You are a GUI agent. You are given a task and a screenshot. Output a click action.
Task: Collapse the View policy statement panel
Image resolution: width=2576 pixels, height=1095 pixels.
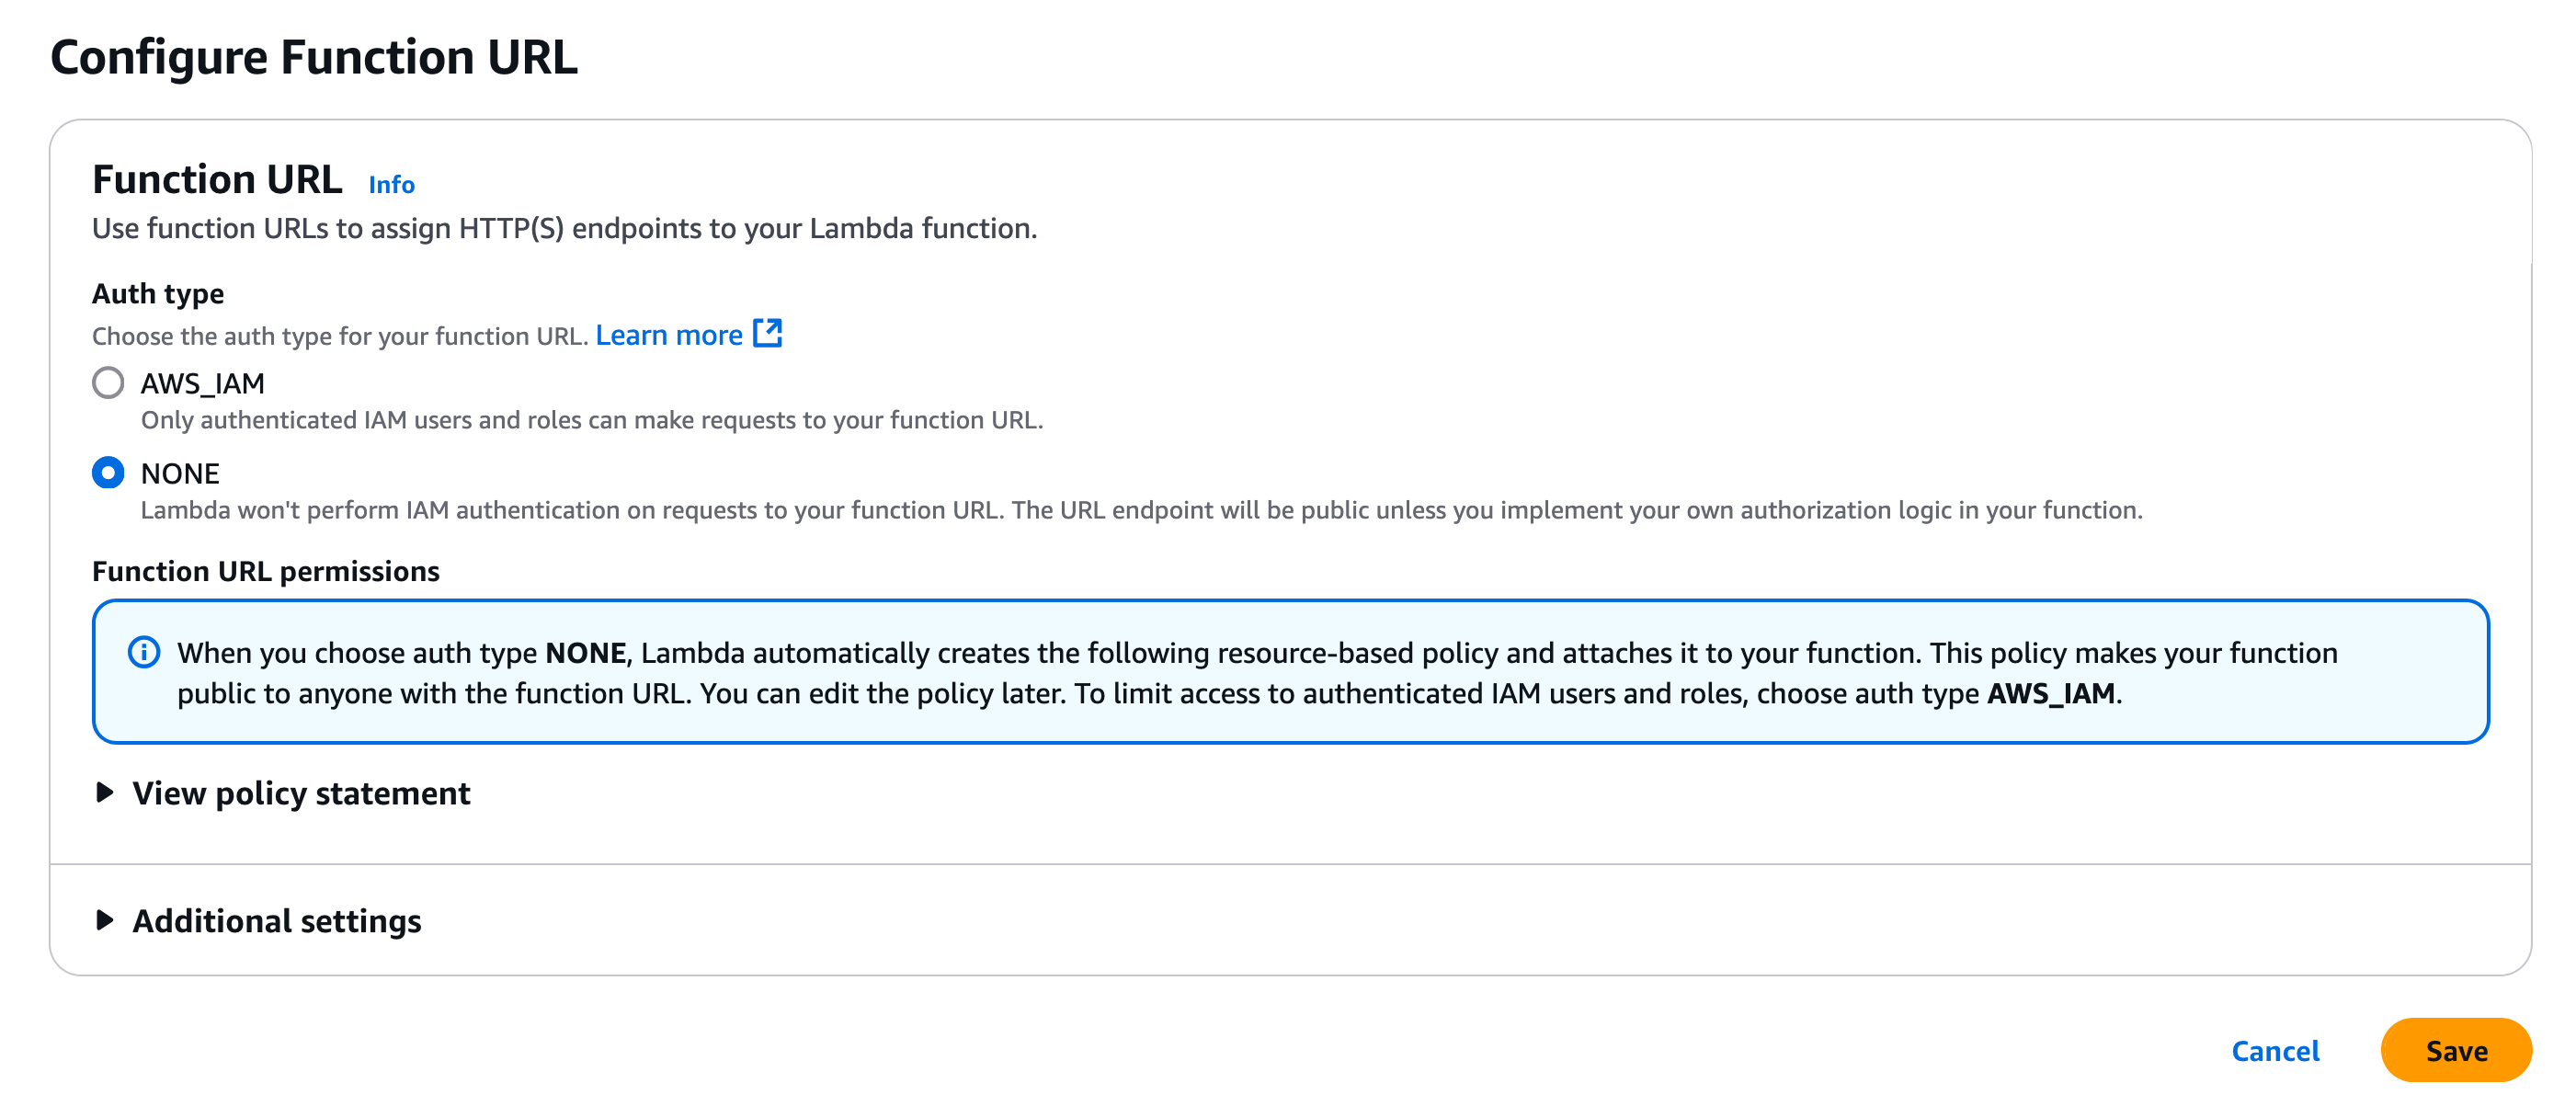tap(302, 793)
